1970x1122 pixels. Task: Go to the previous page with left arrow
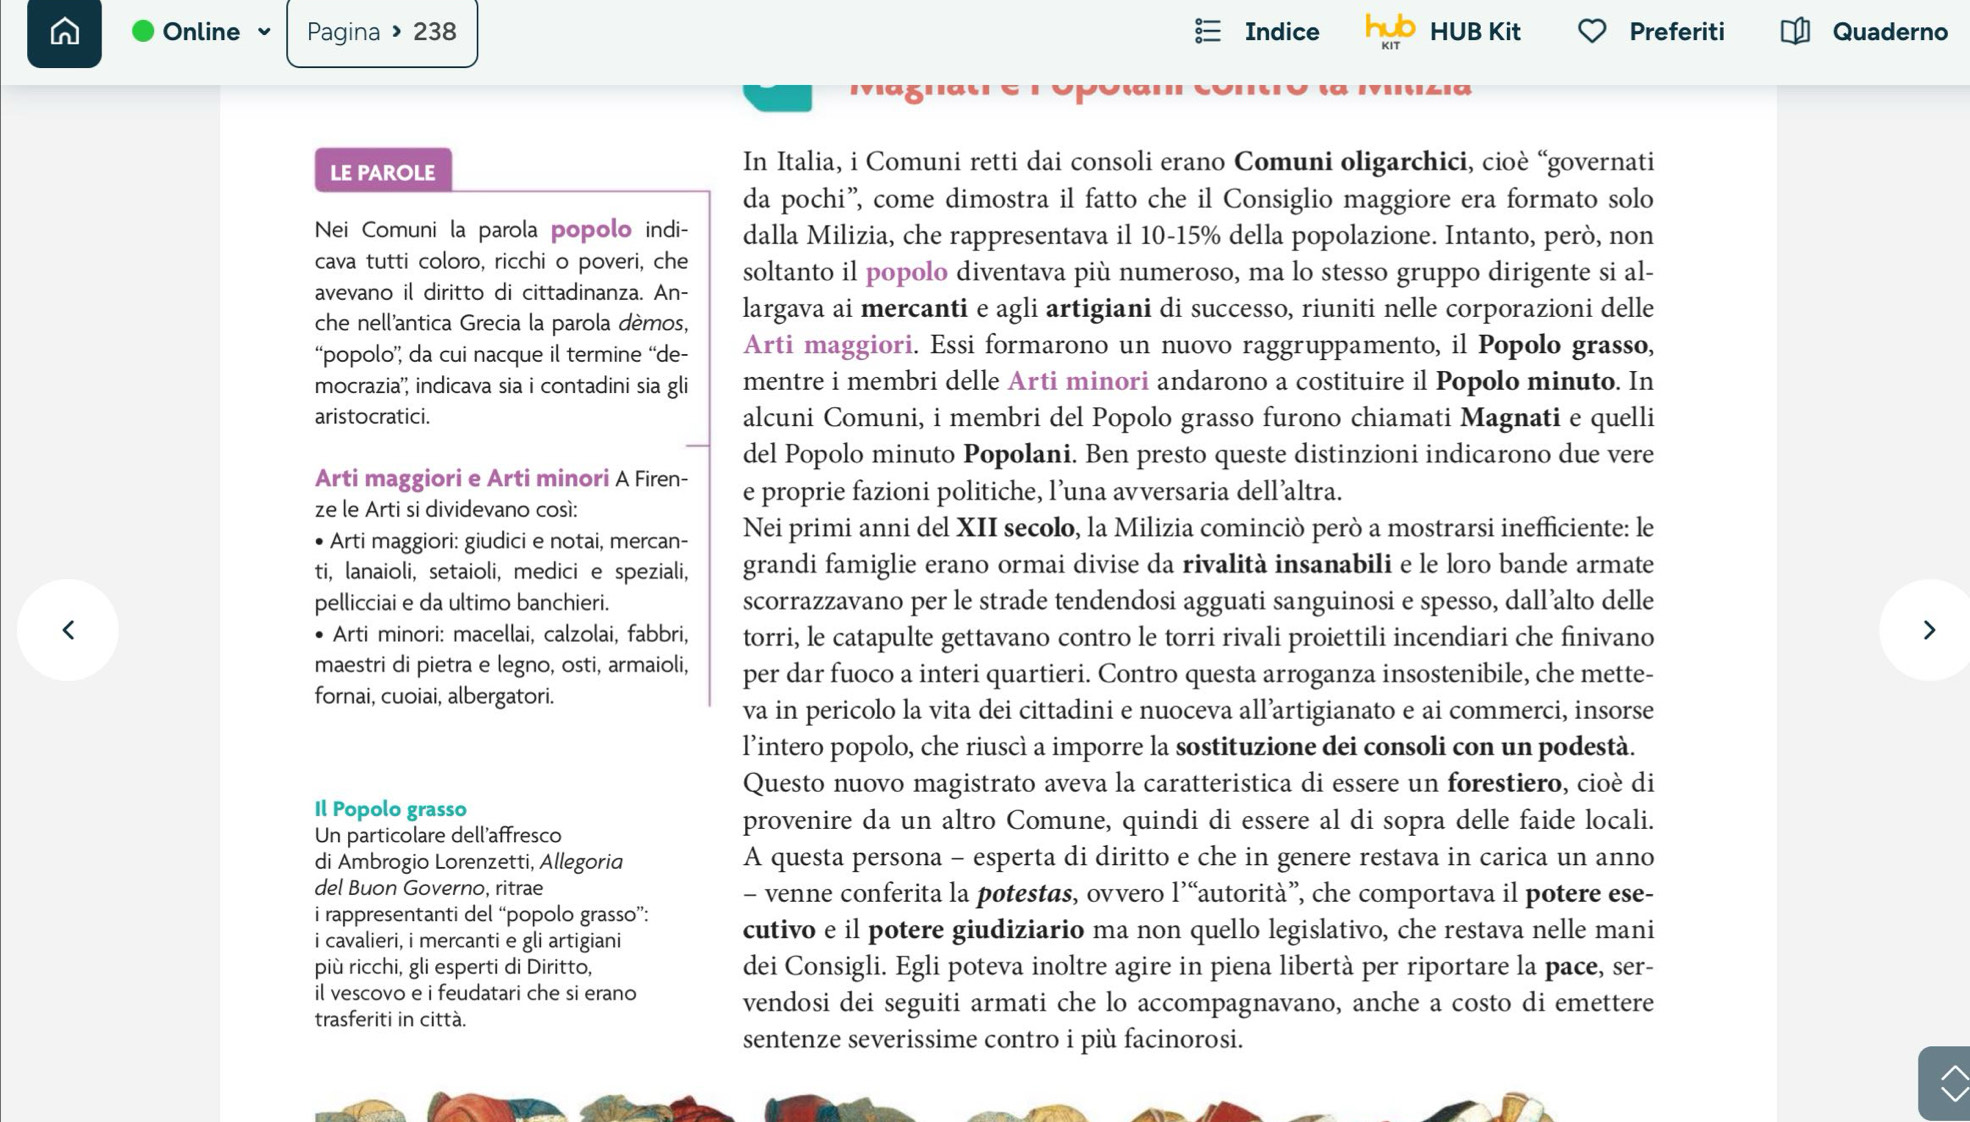point(68,630)
